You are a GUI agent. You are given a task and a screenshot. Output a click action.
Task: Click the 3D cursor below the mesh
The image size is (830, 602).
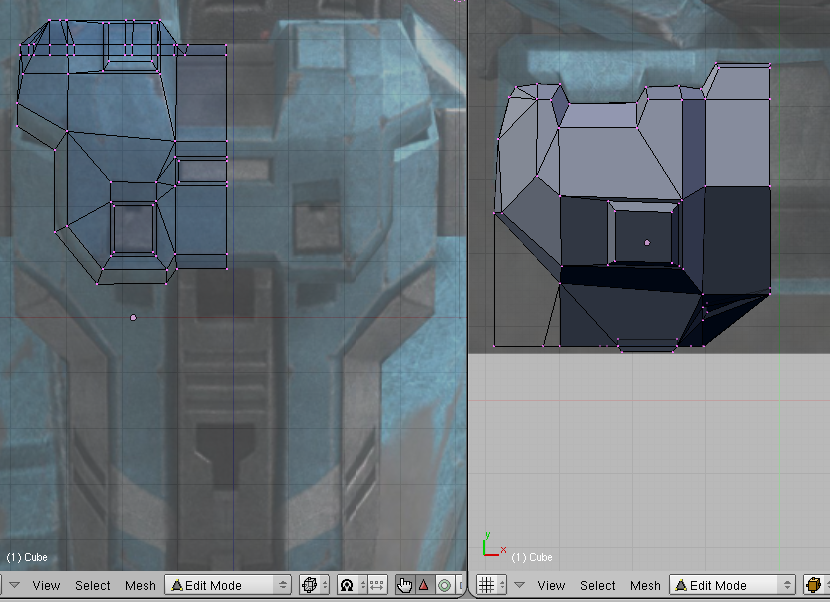click(x=133, y=318)
